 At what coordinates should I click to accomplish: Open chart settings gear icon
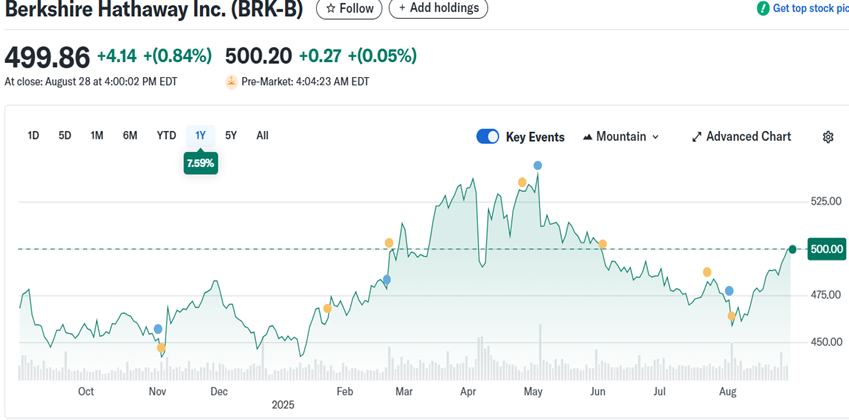click(x=827, y=137)
